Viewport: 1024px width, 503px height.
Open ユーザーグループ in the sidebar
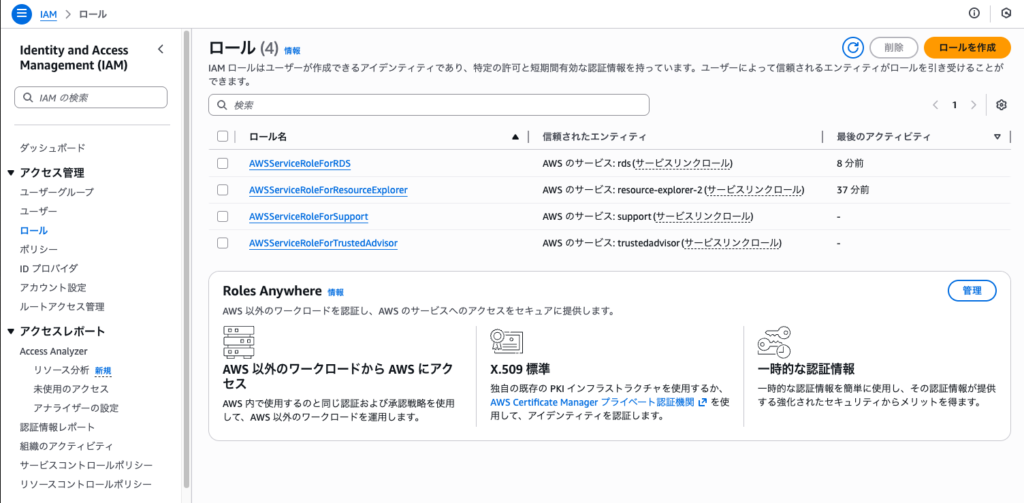[x=57, y=192]
